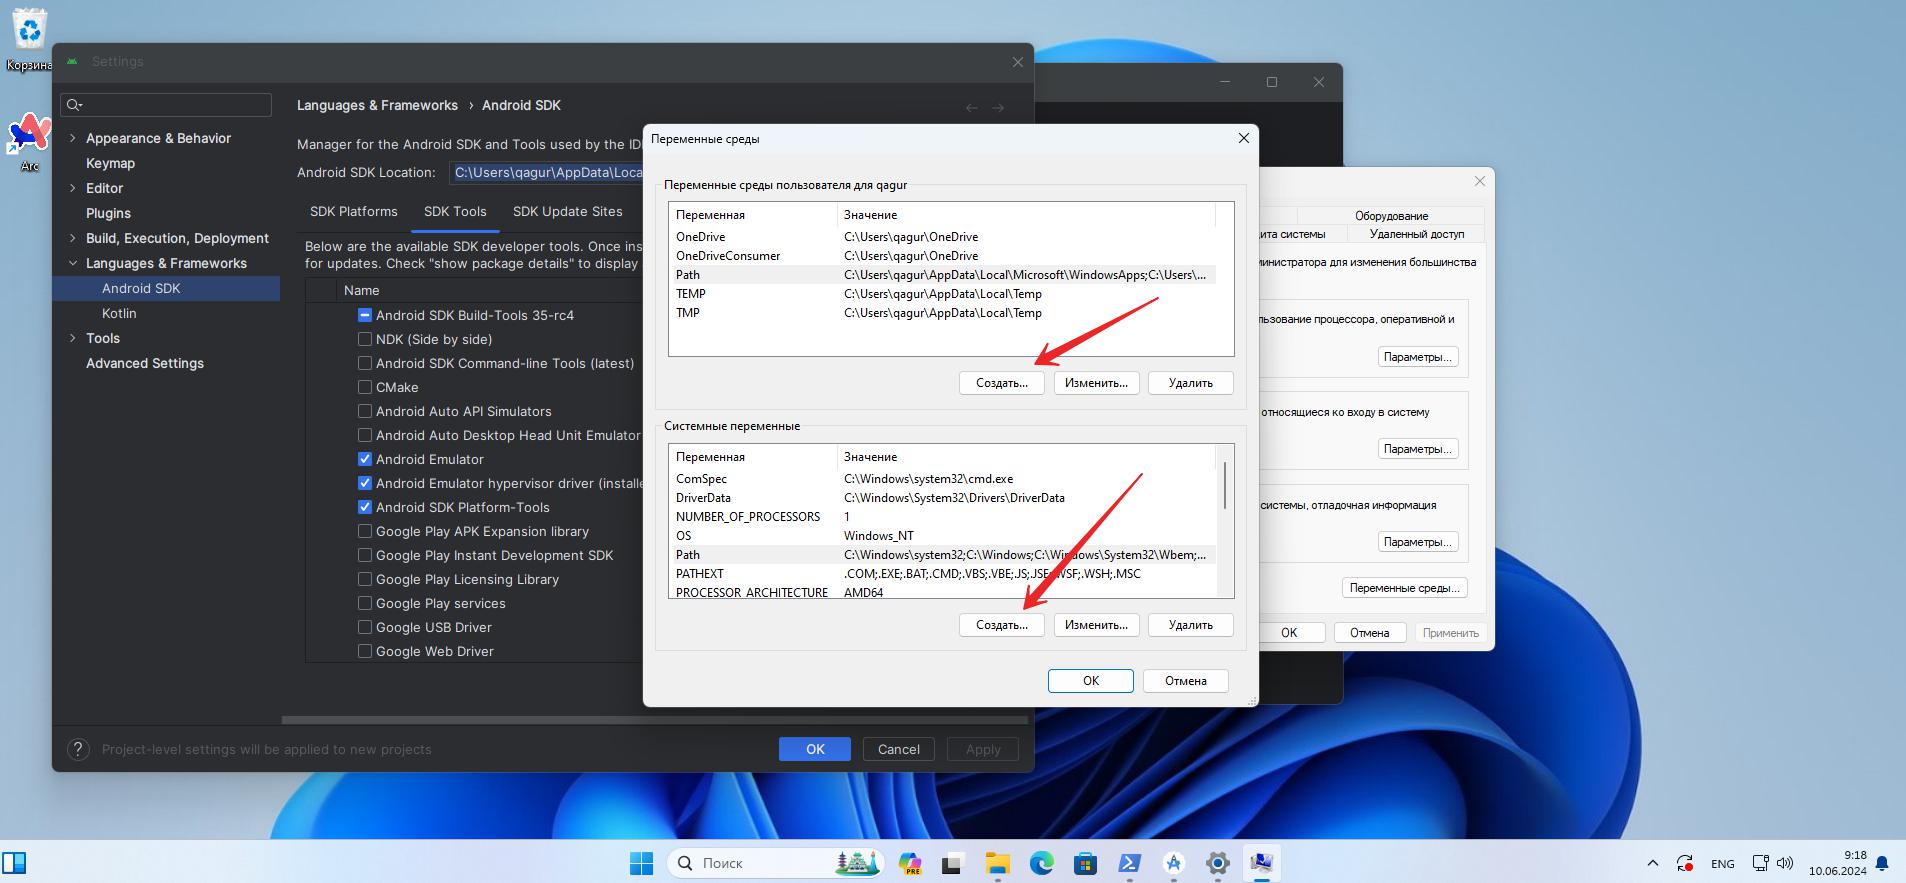Open Microsoft Store from taskbar

(x=1085, y=863)
